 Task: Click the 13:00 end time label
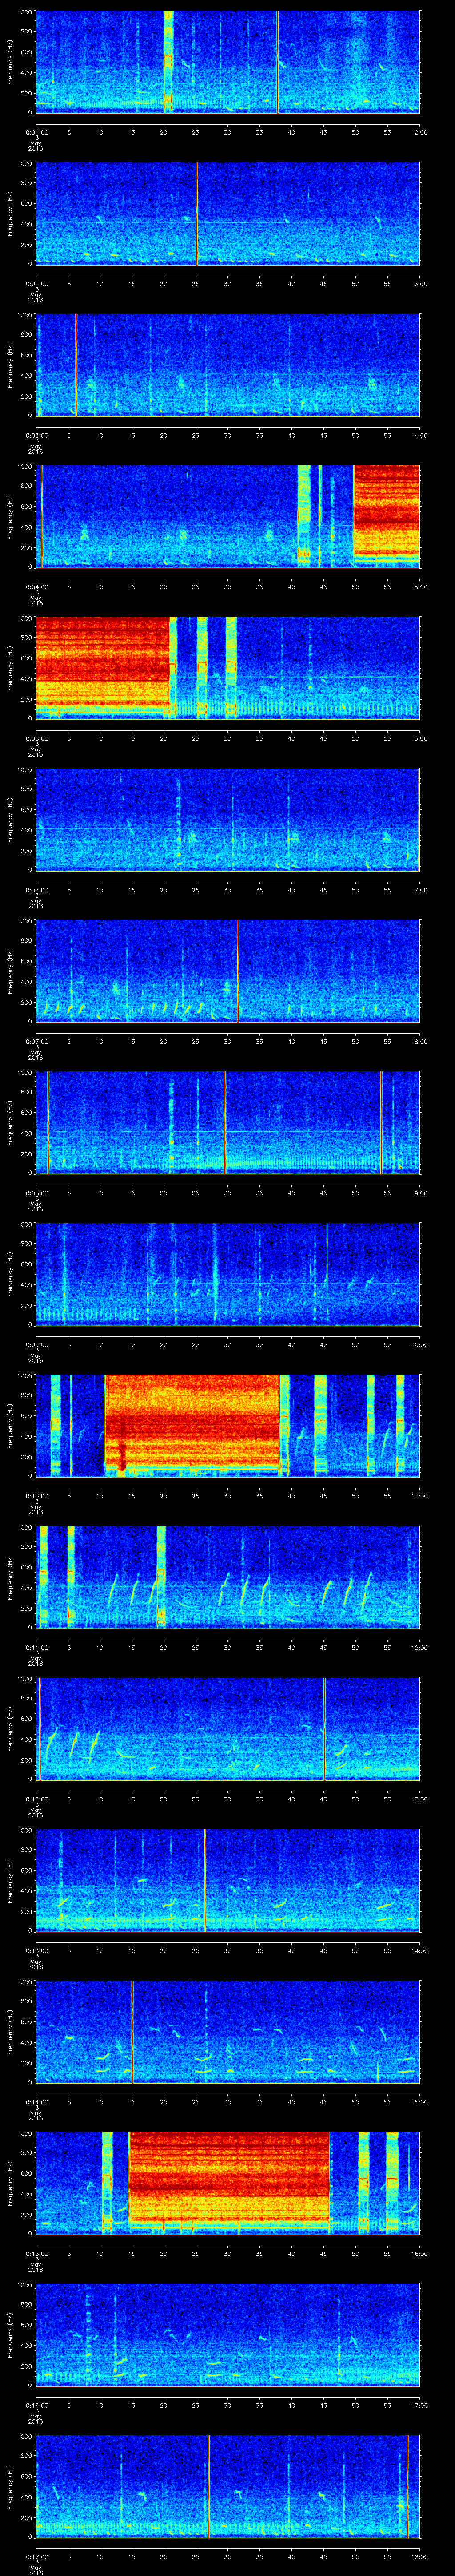pyautogui.click(x=419, y=1799)
